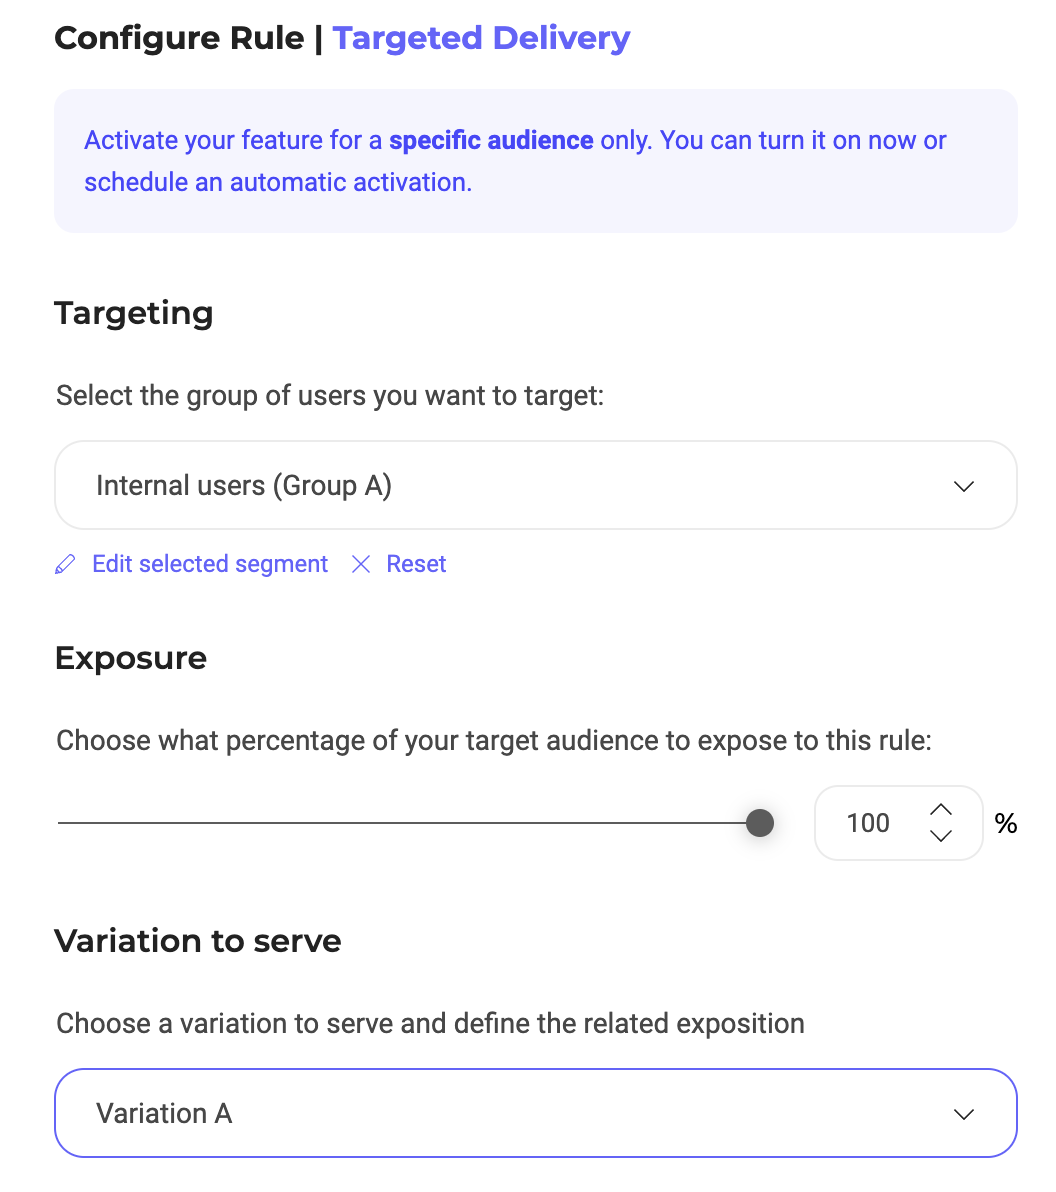Click the Exposure section heading
This screenshot has width=1056, height=1192.
pyautogui.click(x=131, y=658)
